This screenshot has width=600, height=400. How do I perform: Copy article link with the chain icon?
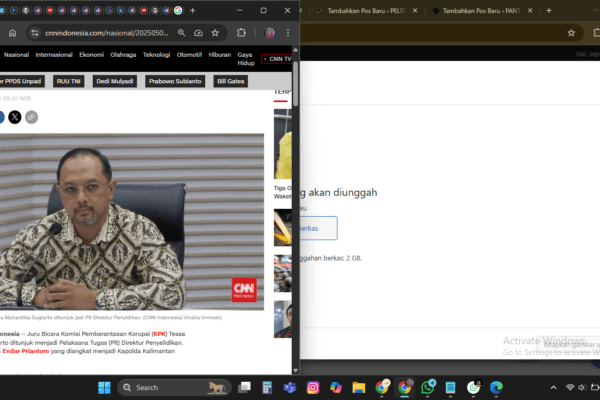(31, 117)
